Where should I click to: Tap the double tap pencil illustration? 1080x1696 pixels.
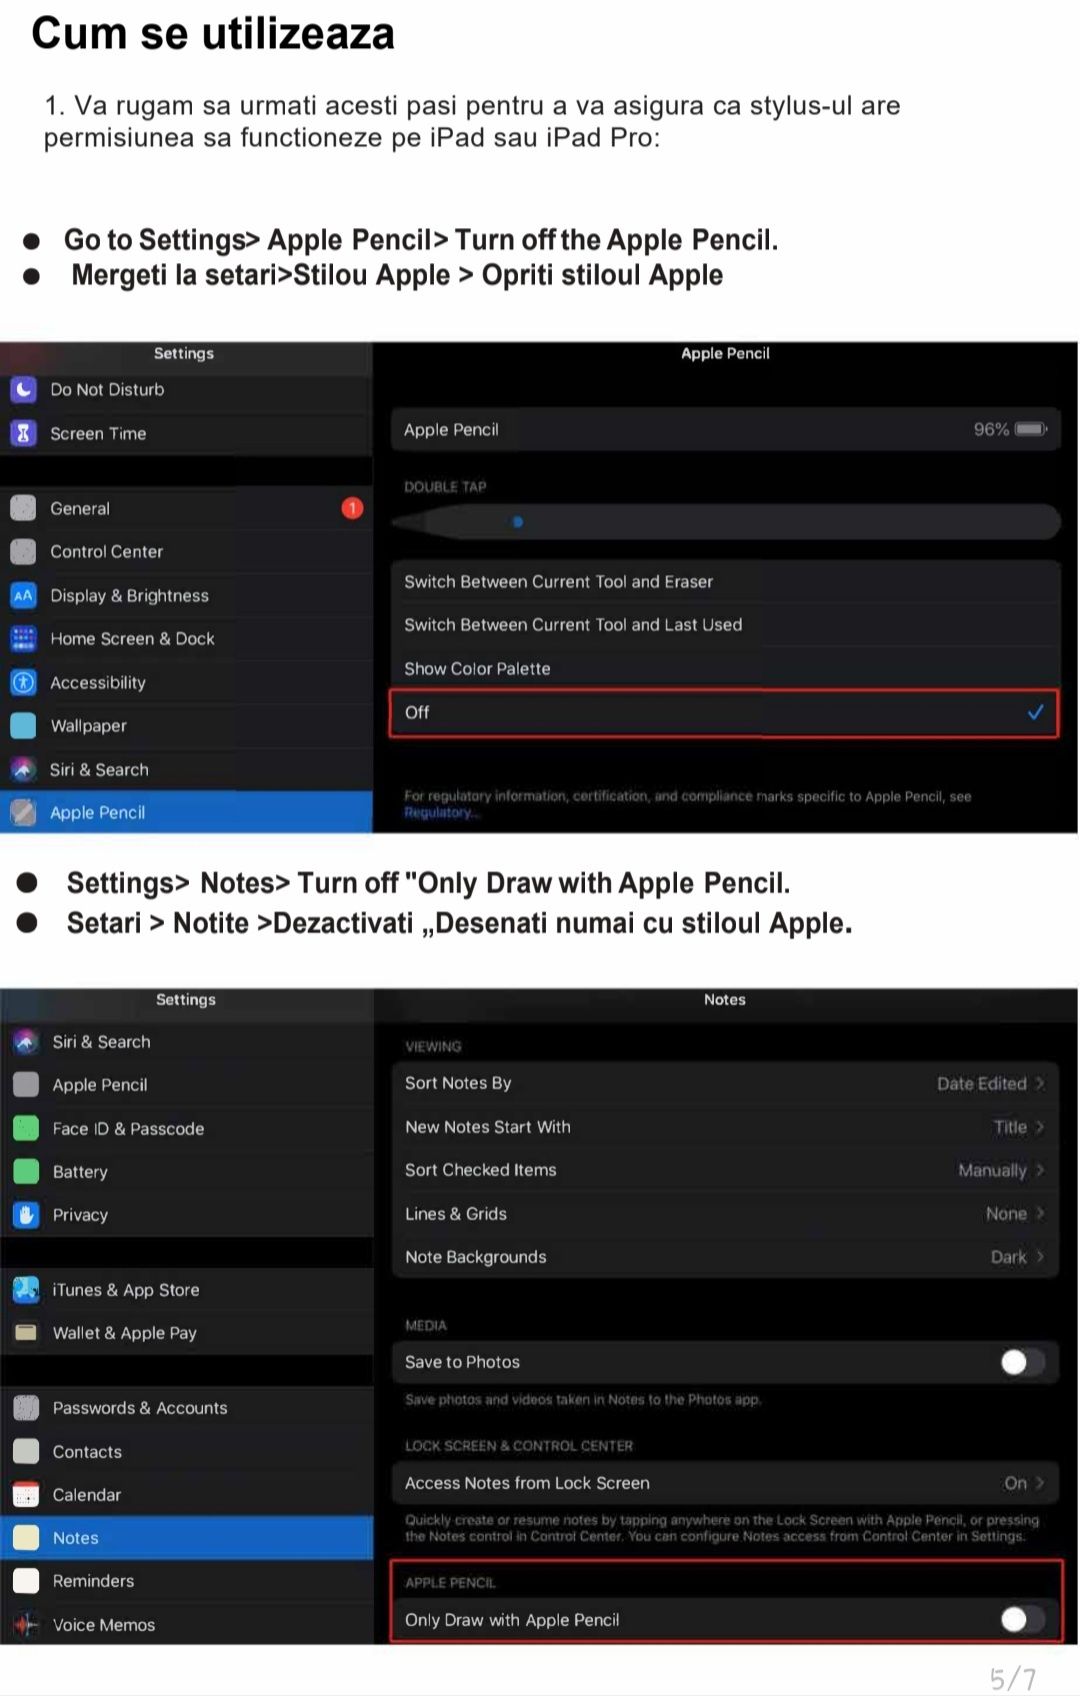(x=724, y=521)
